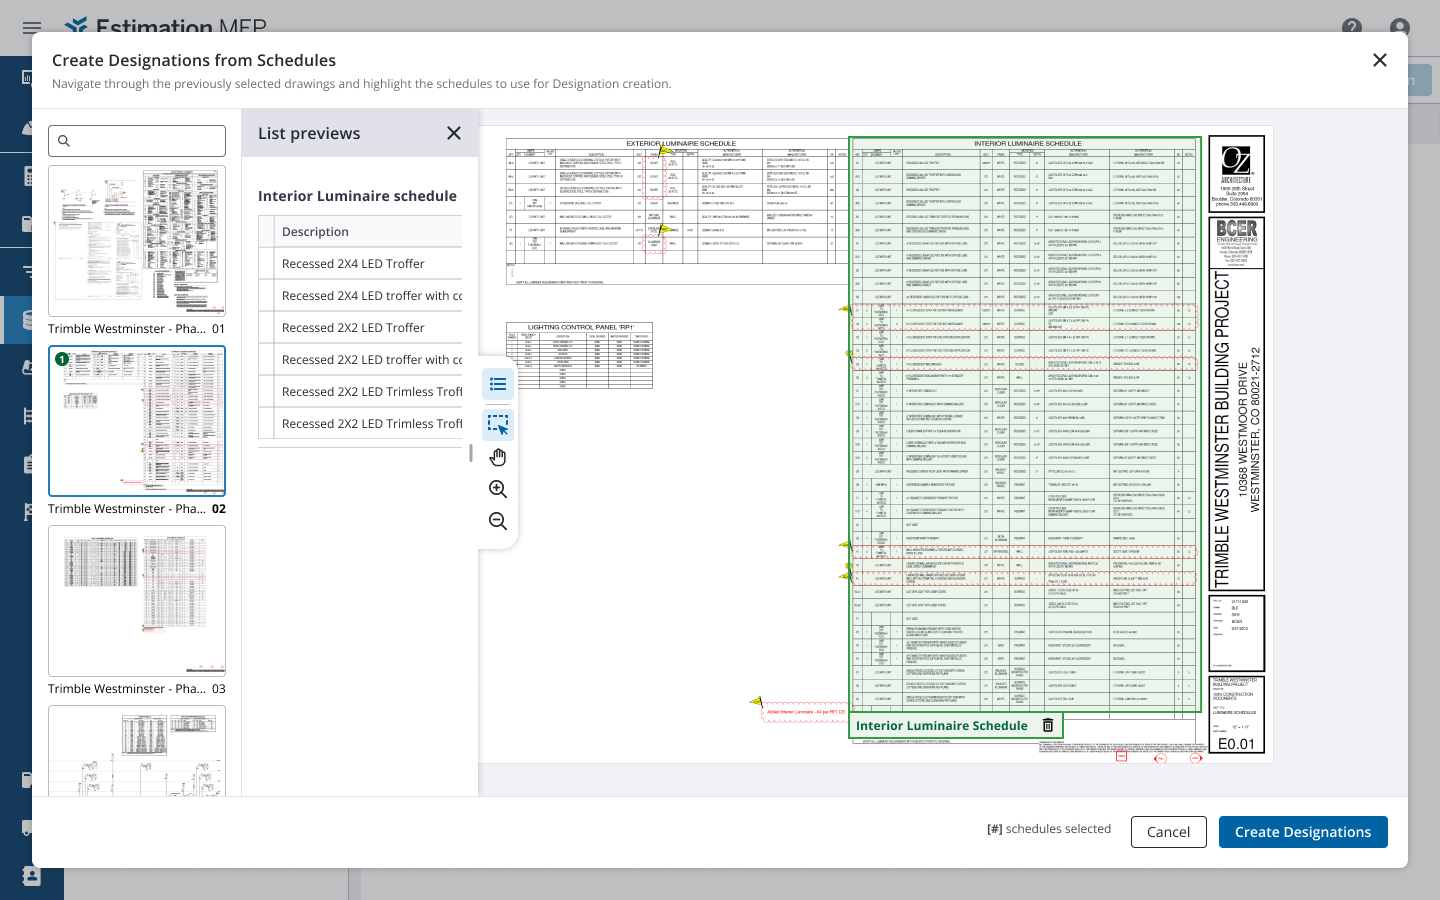Click the red previous-page arrow on the drawing
The width and height of the screenshot is (1440, 900).
[1160, 758]
